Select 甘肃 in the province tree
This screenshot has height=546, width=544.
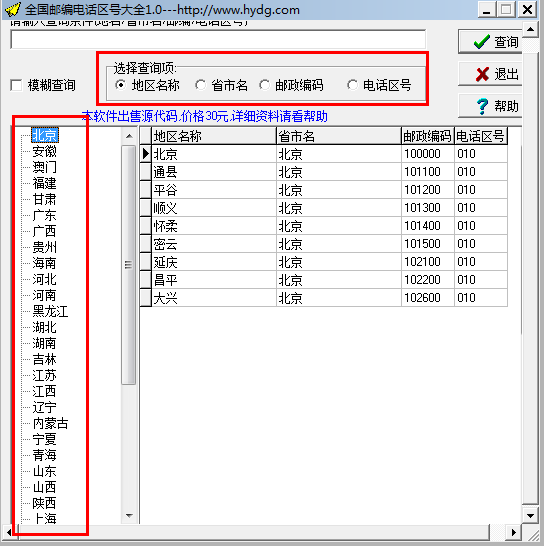point(44,199)
